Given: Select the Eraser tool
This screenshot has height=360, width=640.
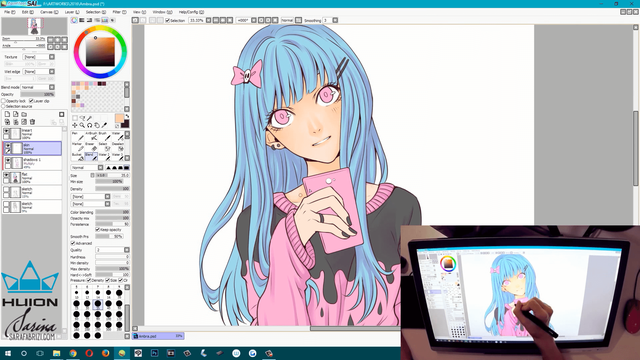Looking at the screenshot, I should pos(90,147).
